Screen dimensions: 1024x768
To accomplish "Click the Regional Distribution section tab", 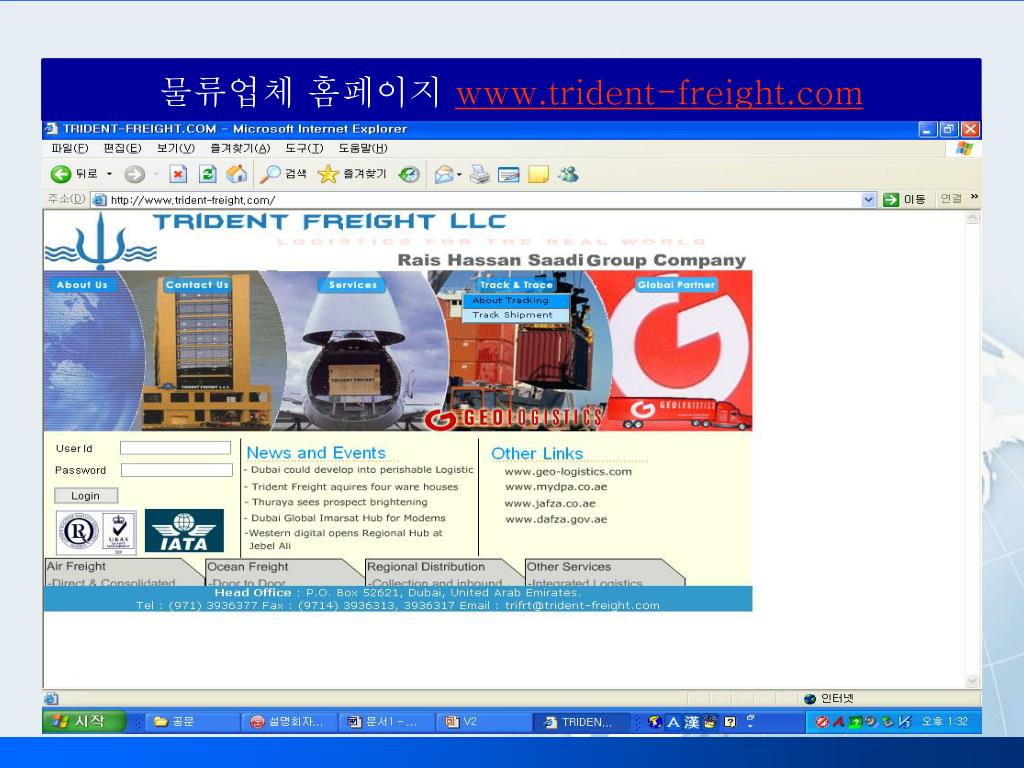I will (443, 571).
